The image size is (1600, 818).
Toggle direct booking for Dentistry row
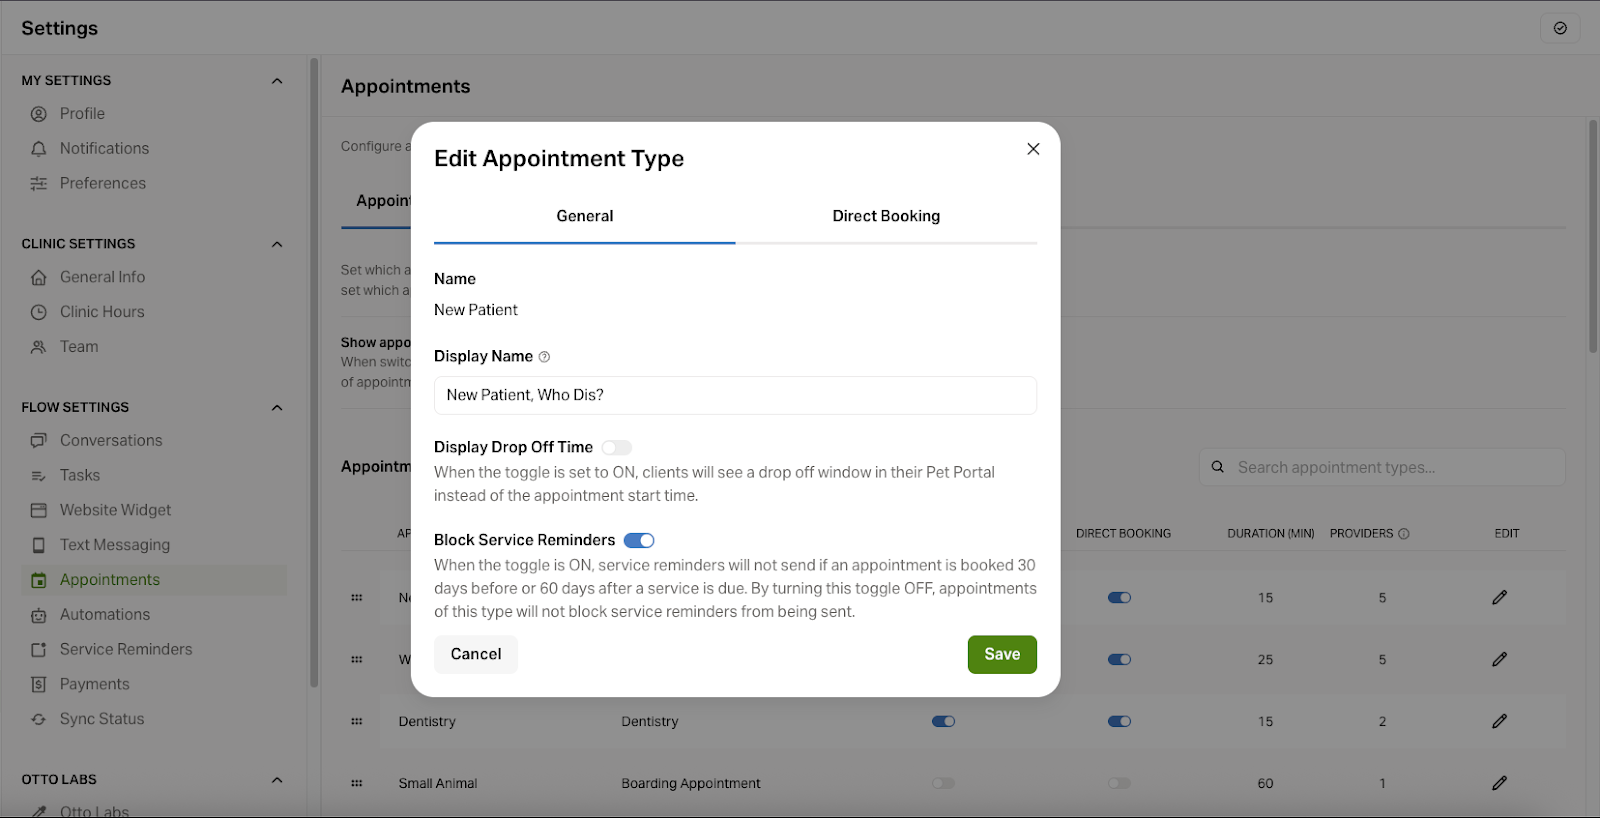tap(1119, 721)
